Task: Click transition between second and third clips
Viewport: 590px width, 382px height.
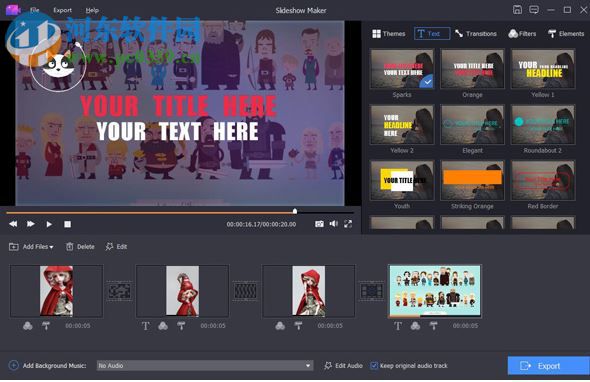Action: [246, 291]
